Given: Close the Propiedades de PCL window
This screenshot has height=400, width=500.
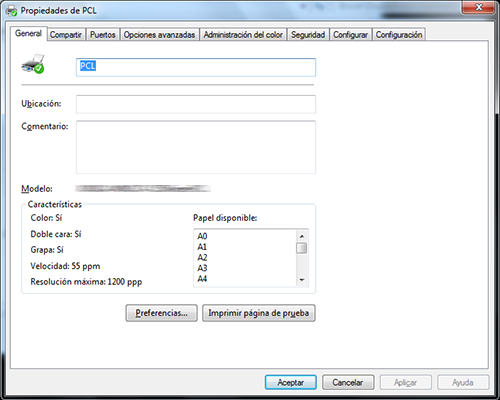Looking at the screenshot, I should coord(478,8).
